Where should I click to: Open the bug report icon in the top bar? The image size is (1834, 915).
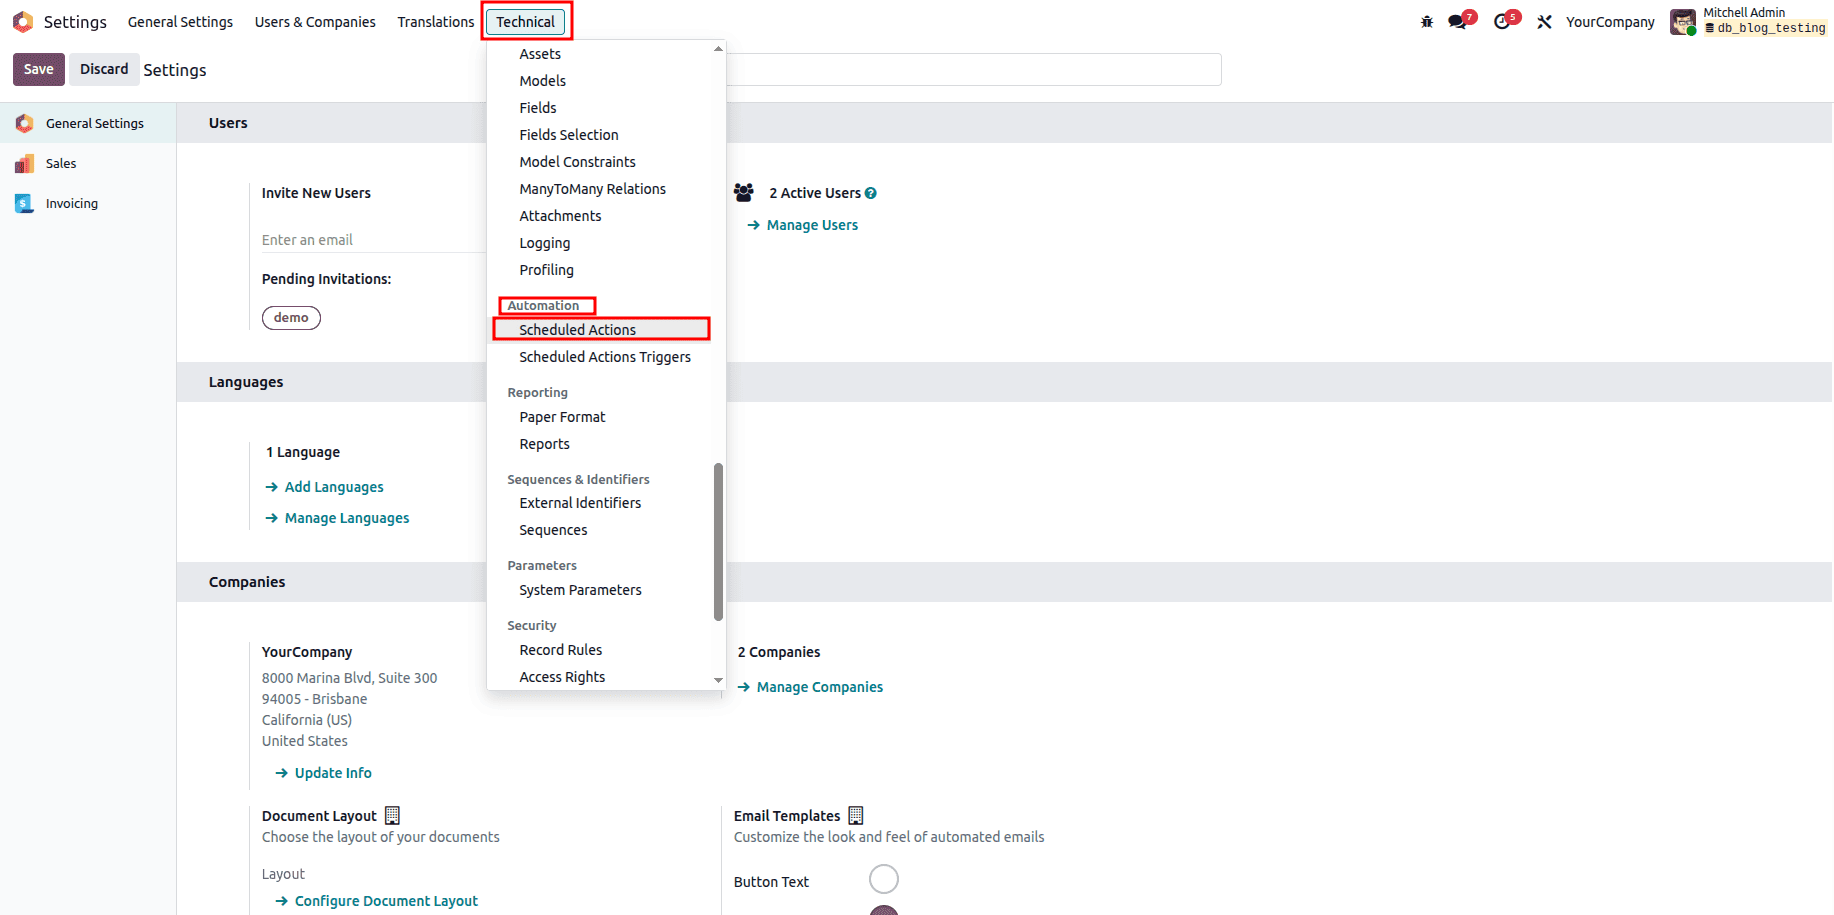coord(1425,20)
